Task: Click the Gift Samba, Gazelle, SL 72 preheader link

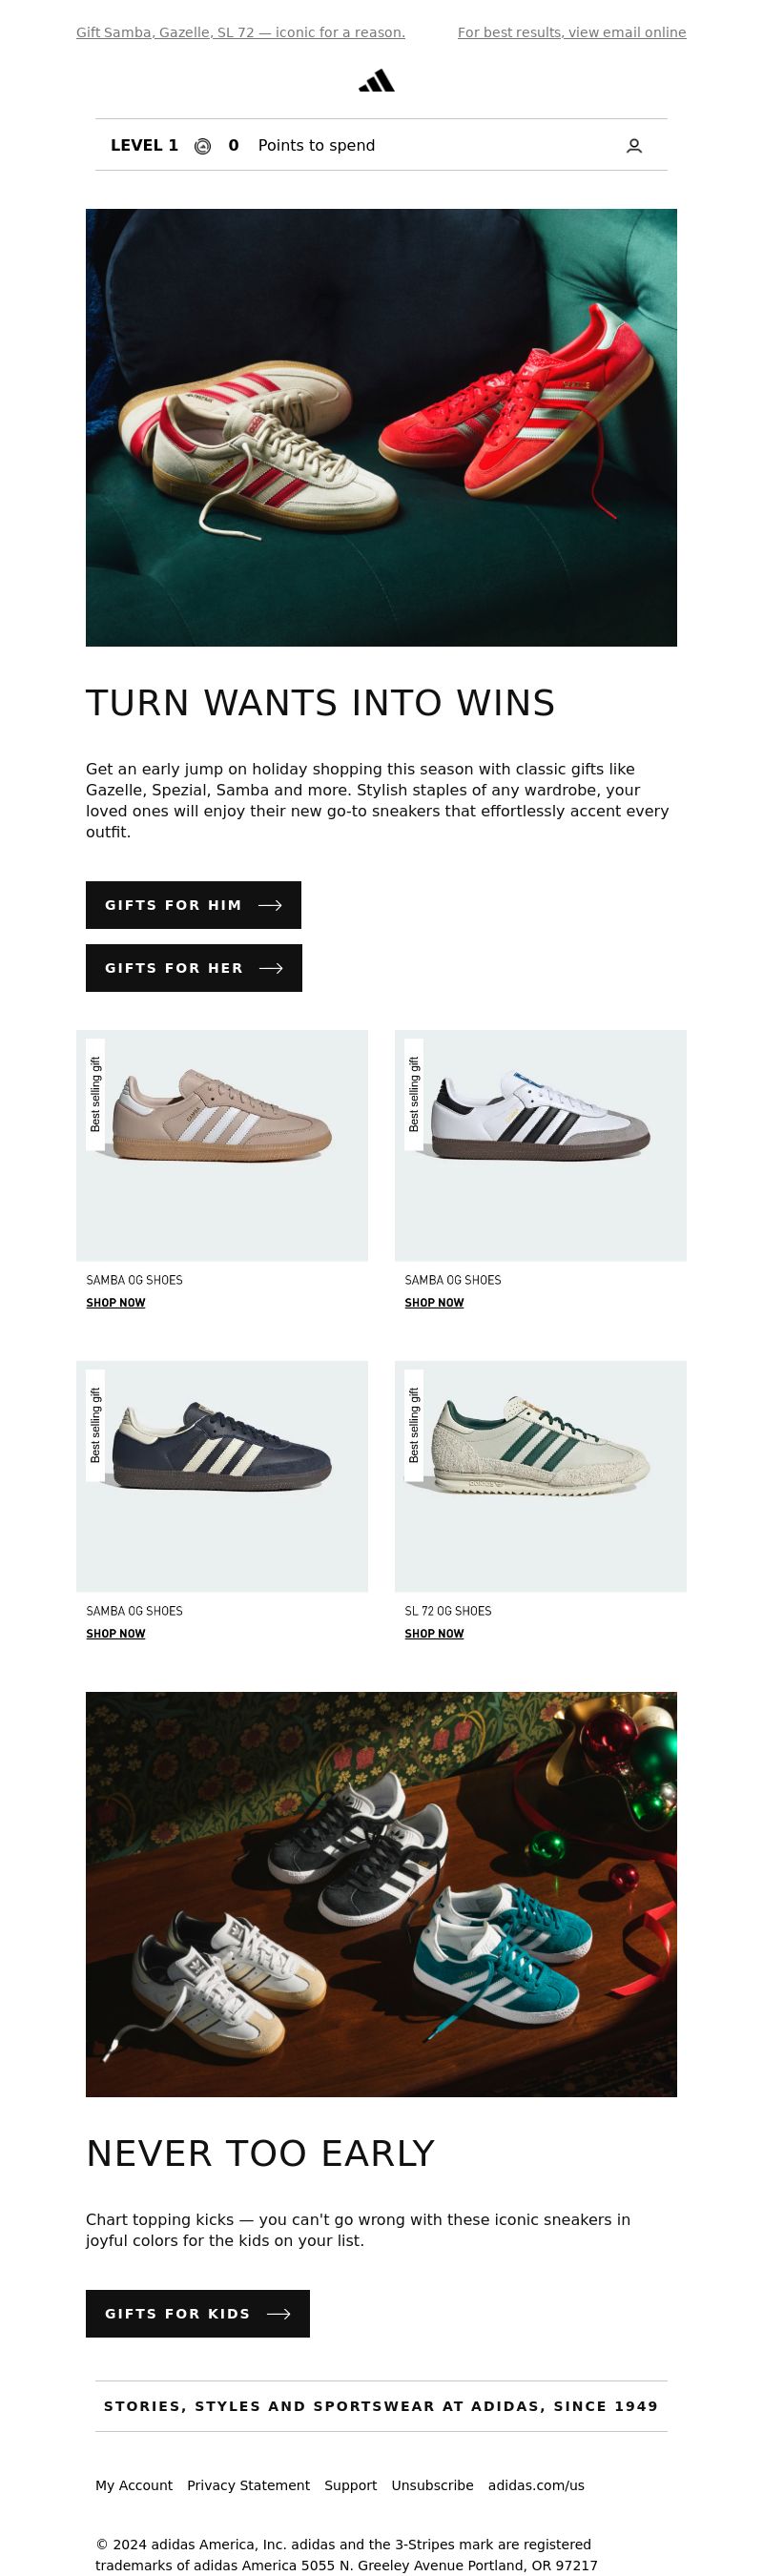Action: click(x=240, y=33)
